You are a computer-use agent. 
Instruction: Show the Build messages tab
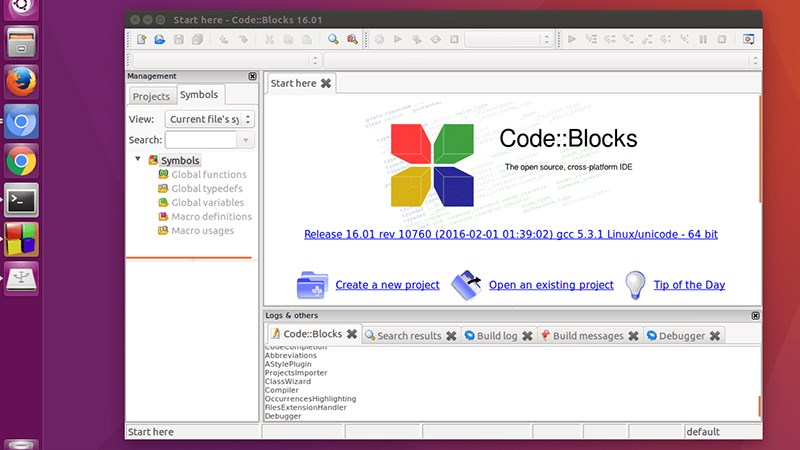pos(588,336)
